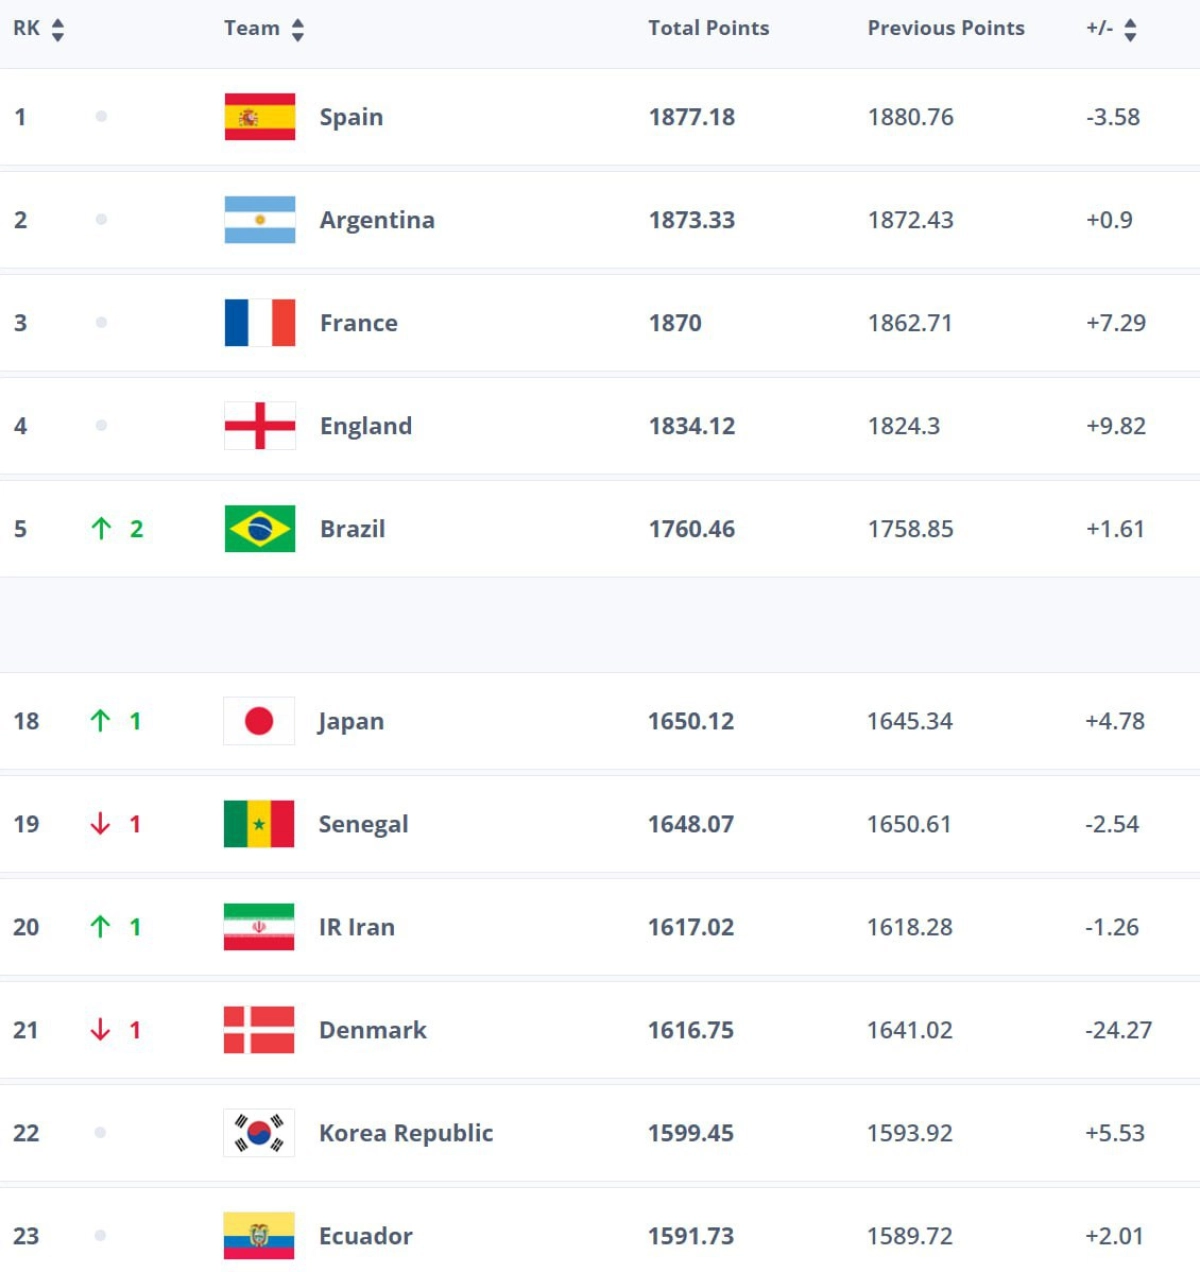Open the IR Iran team name
The height and width of the screenshot is (1272, 1200).
tap(356, 927)
